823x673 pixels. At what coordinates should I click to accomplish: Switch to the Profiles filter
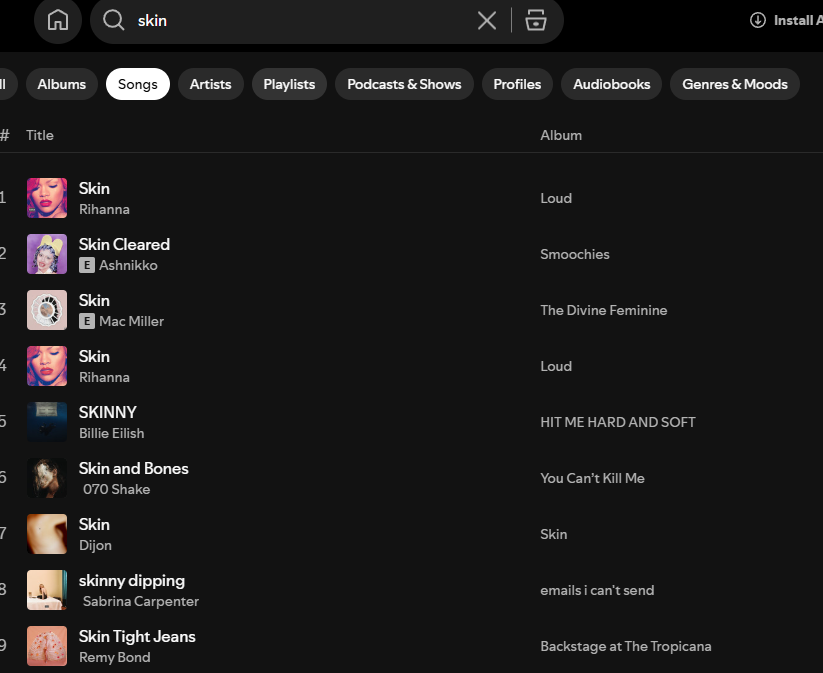pyautogui.click(x=517, y=84)
